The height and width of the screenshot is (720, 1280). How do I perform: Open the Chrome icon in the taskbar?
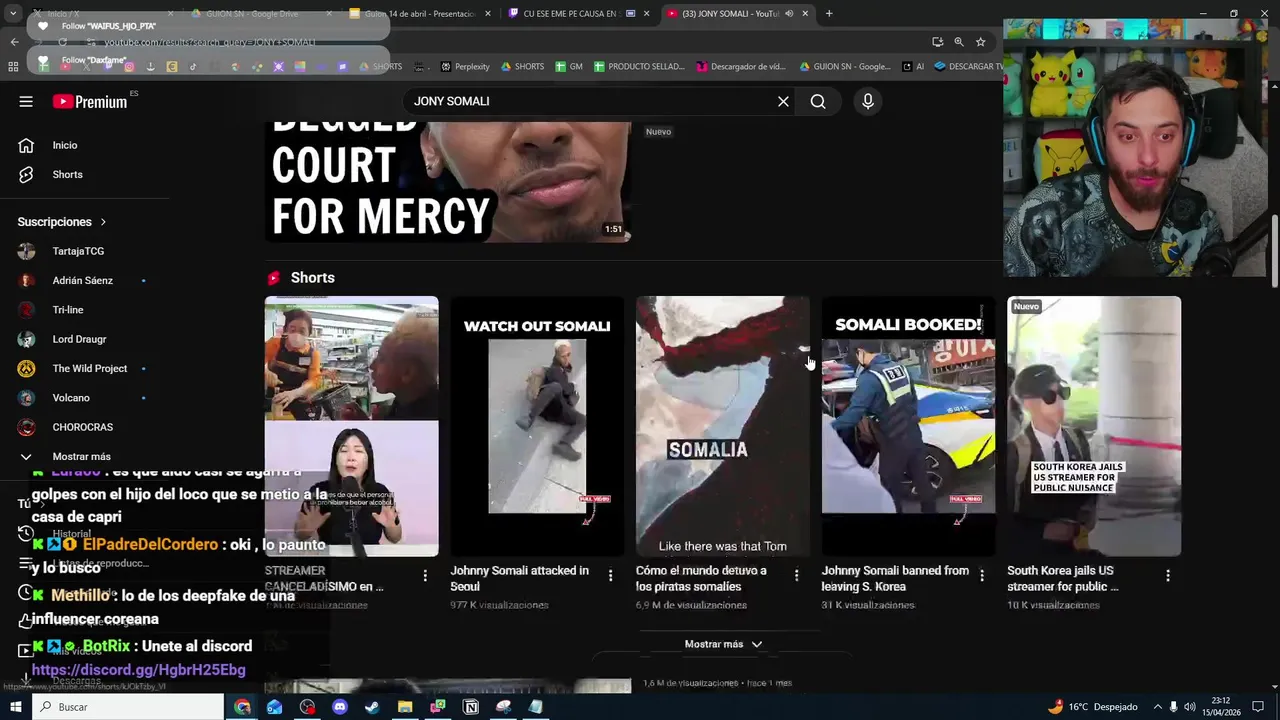click(242, 707)
